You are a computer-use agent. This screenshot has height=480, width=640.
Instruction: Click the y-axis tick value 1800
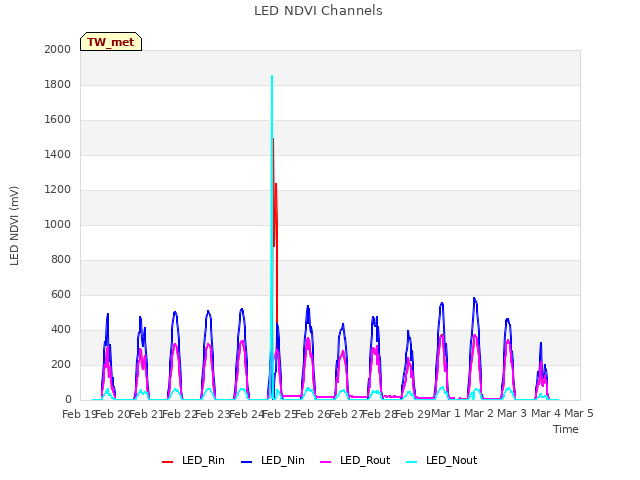click(58, 84)
